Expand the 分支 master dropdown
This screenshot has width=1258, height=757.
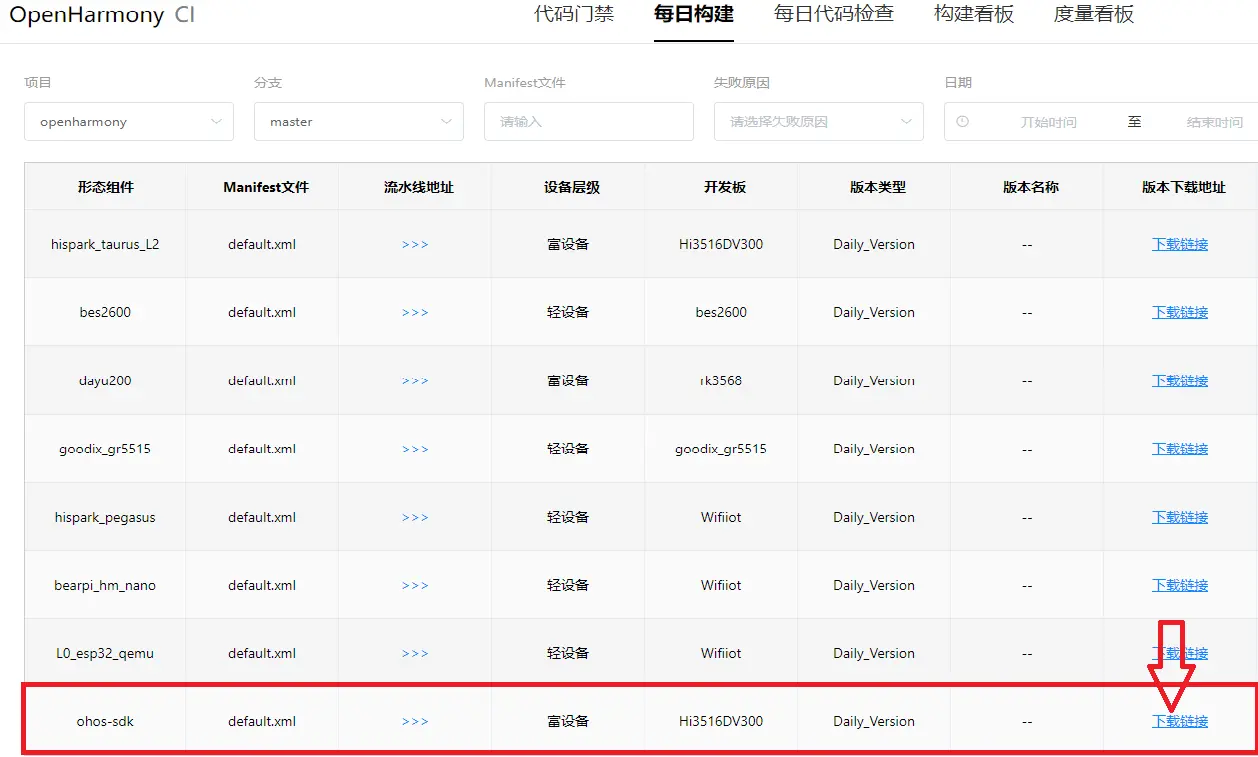pyautogui.click(x=358, y=122)
